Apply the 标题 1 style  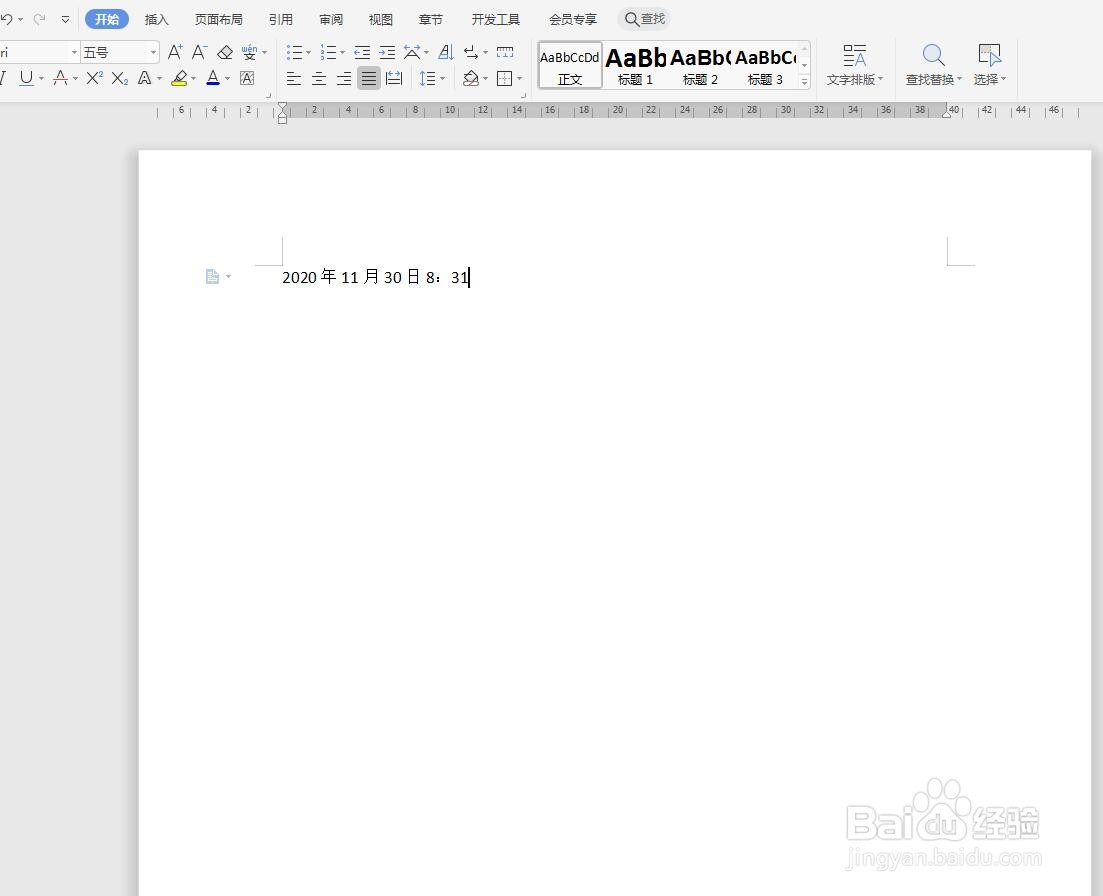pyautogui.click(x=635, y=65)
